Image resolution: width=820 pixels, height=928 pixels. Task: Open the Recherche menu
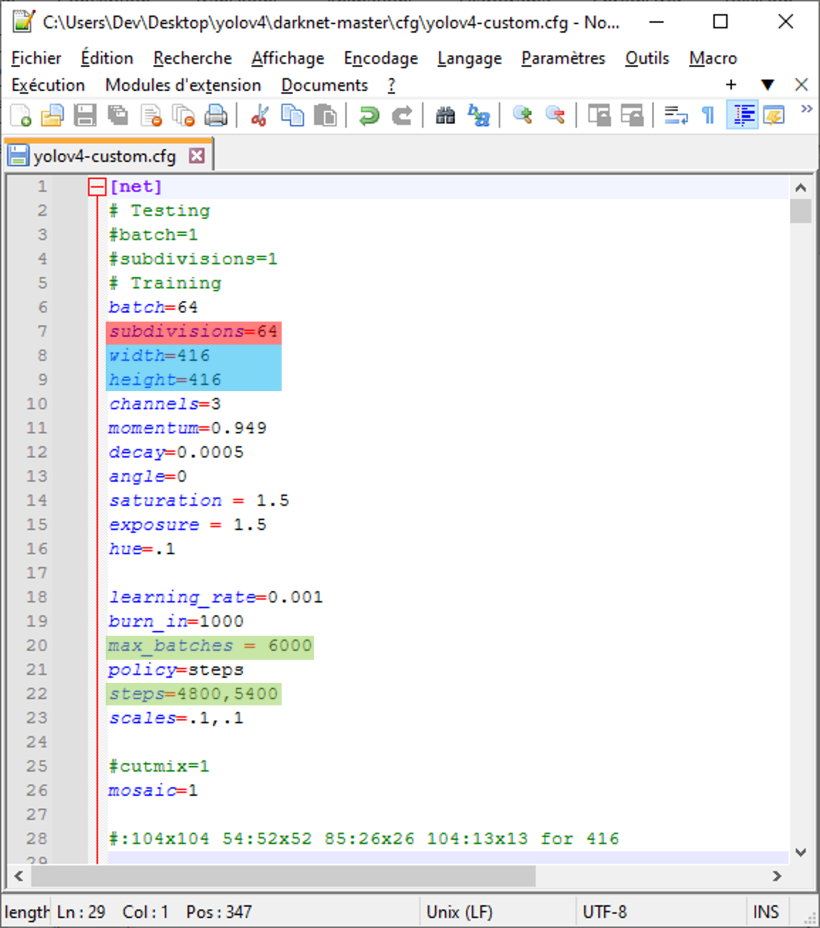192,58
